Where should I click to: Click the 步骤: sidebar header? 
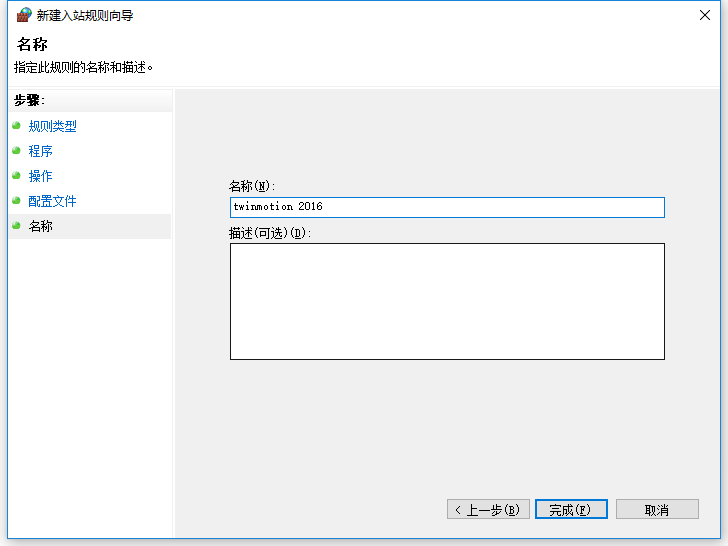(29, 100)
